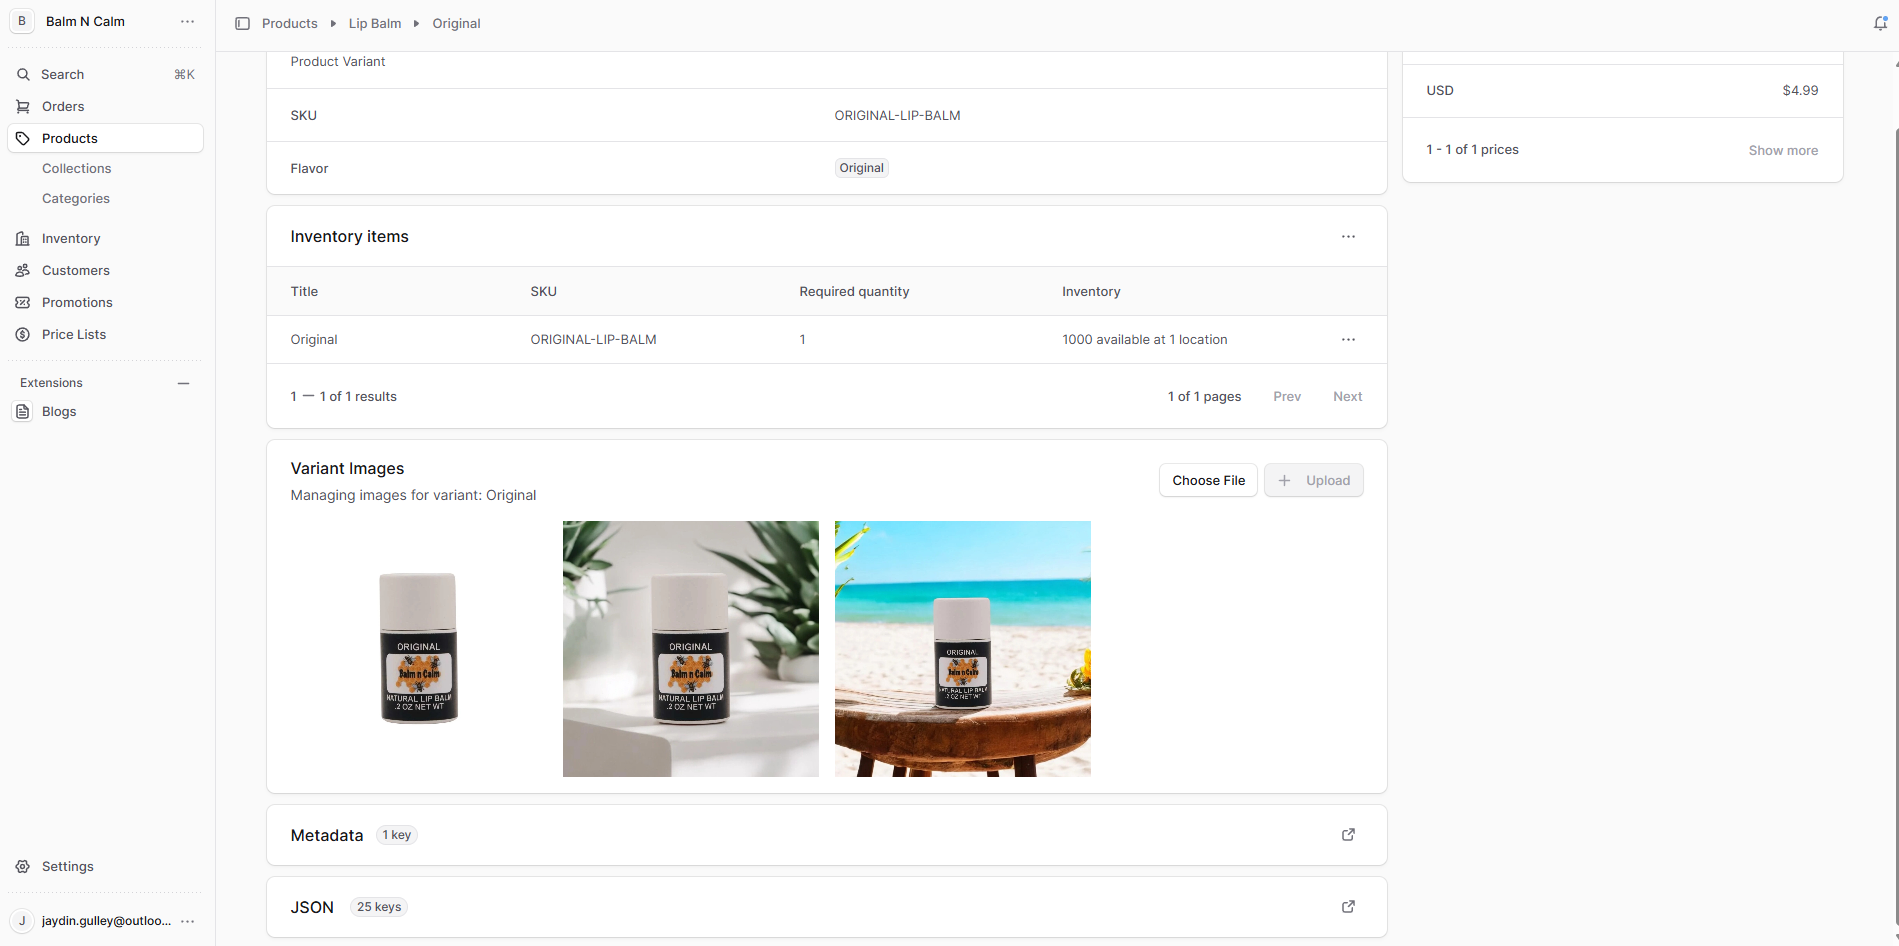Screen dimensions: 1899x946
Task: Open Settings from the sidebar
Action: [x=68, y=867]
